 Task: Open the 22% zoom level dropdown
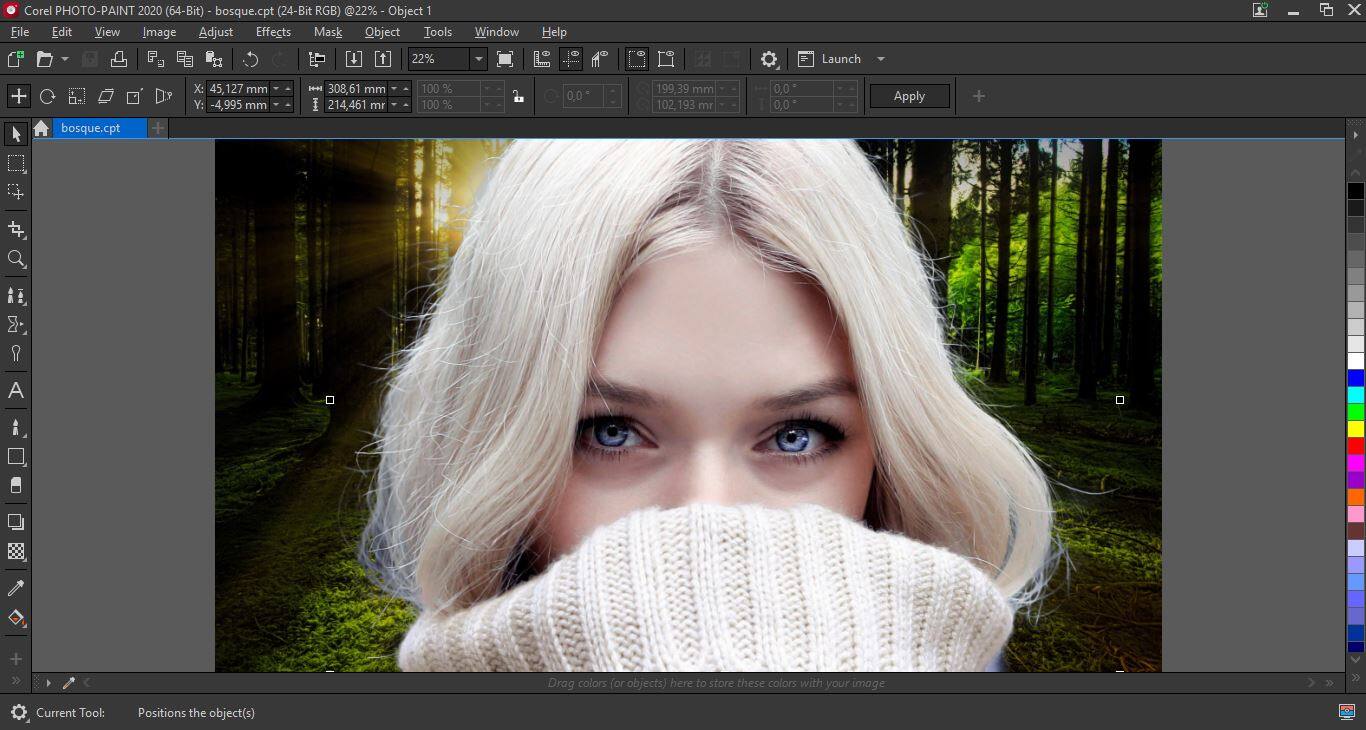click(478, 59)
